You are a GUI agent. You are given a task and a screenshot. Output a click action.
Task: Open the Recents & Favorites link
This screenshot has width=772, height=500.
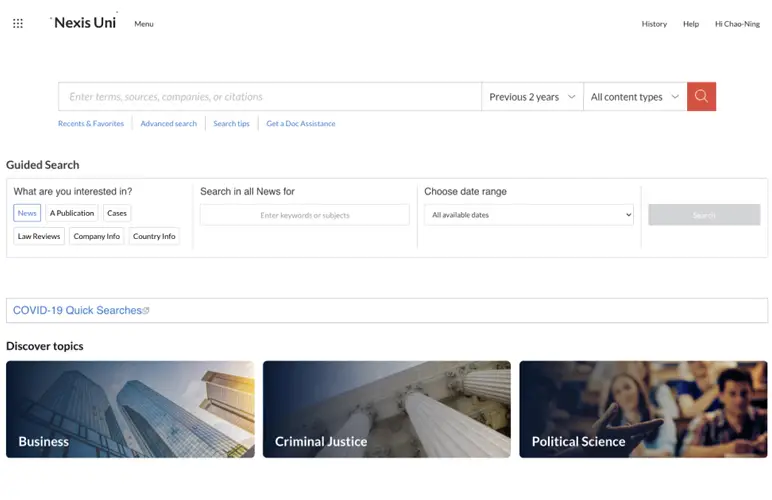91,124
